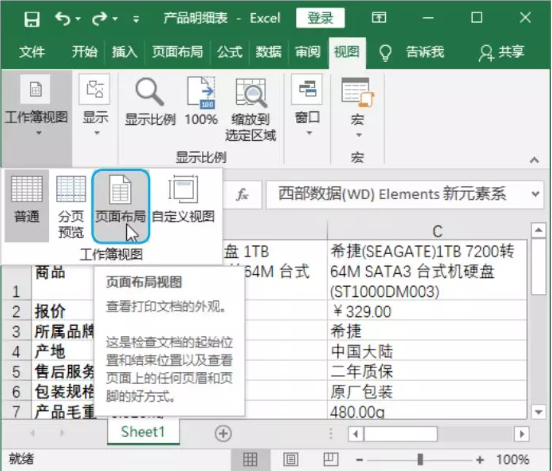Viewport: 552px width, 471px height.
Task: Switch to the Data (数据) tab
Action: click(269, 52)
